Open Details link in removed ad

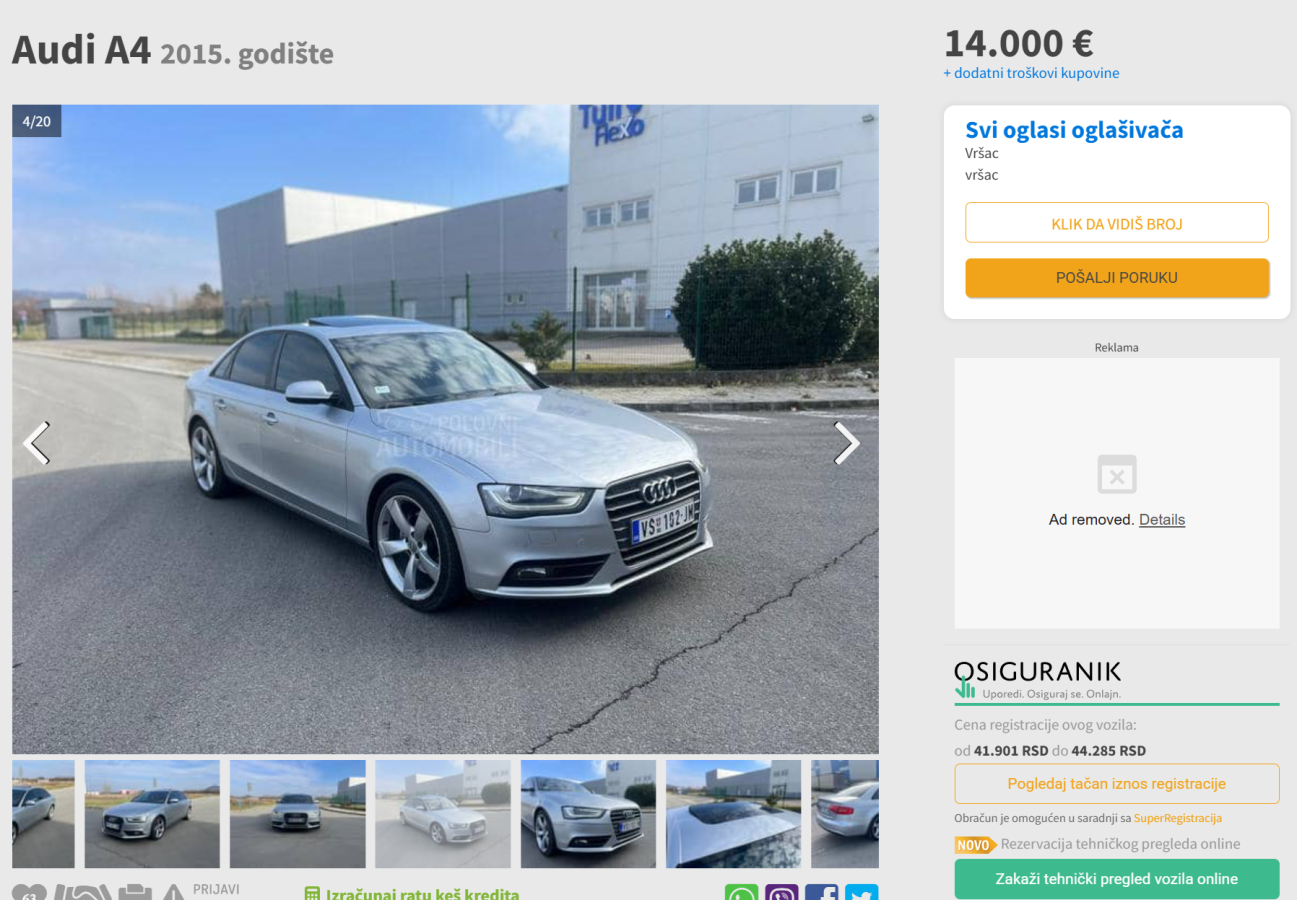pos(1161,520)
